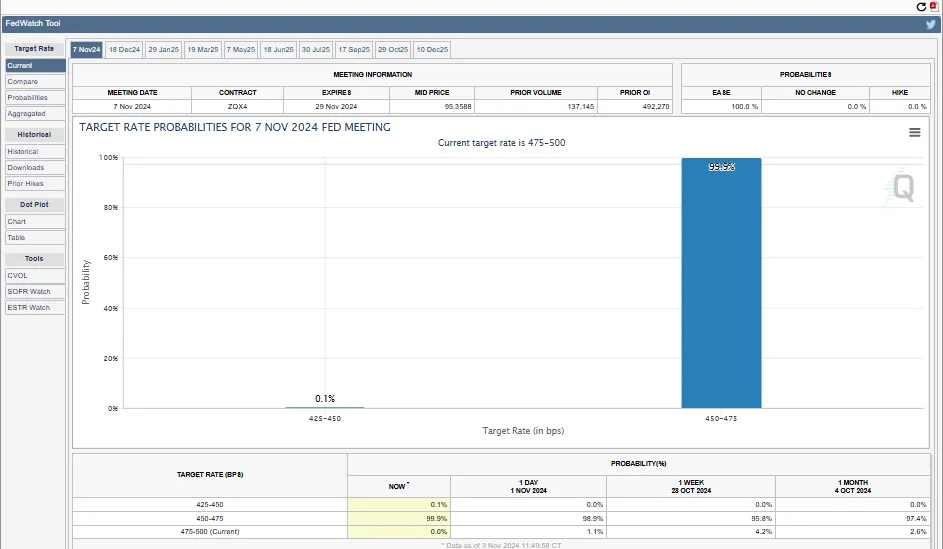Switch to the 18 Dec24 meeting tab
Image resolution: width=943 pixels, height=549 pixels.
125,48
